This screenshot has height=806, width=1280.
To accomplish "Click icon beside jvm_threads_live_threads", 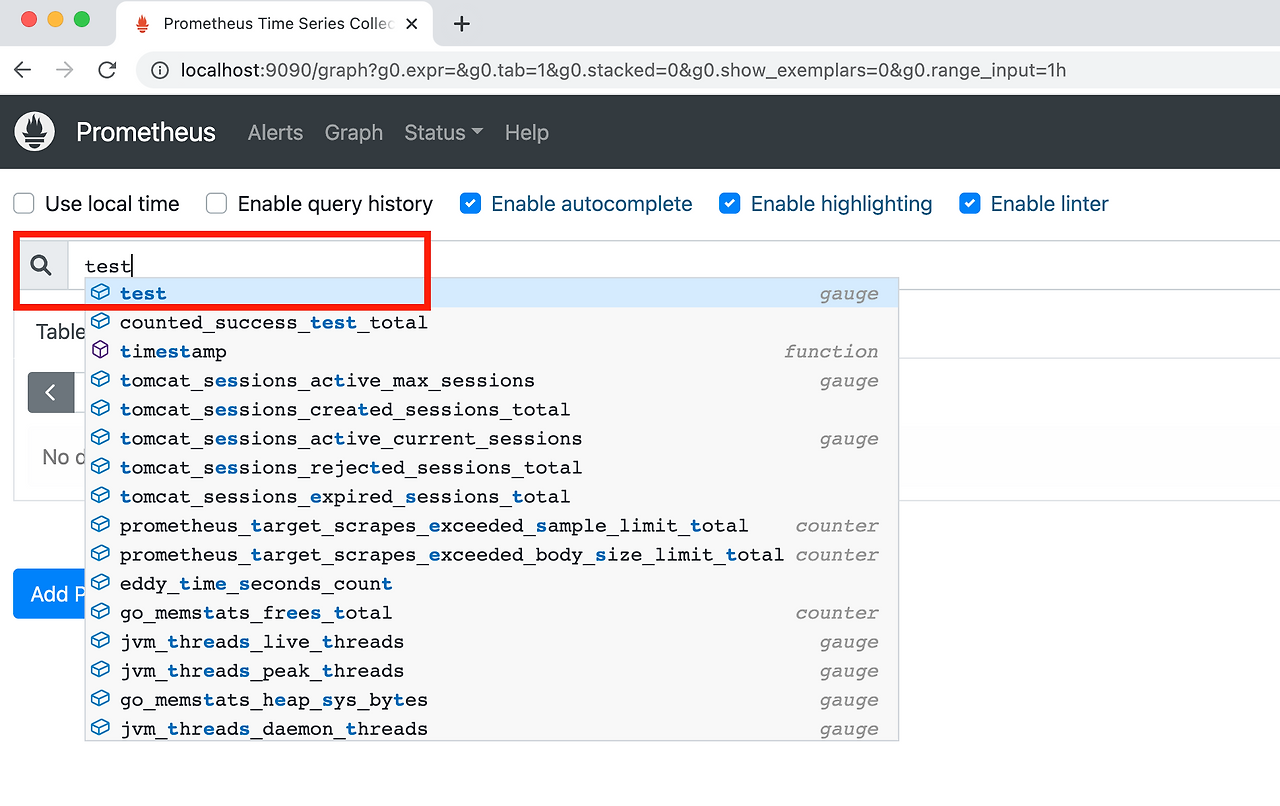I will [x=100, y=641].
